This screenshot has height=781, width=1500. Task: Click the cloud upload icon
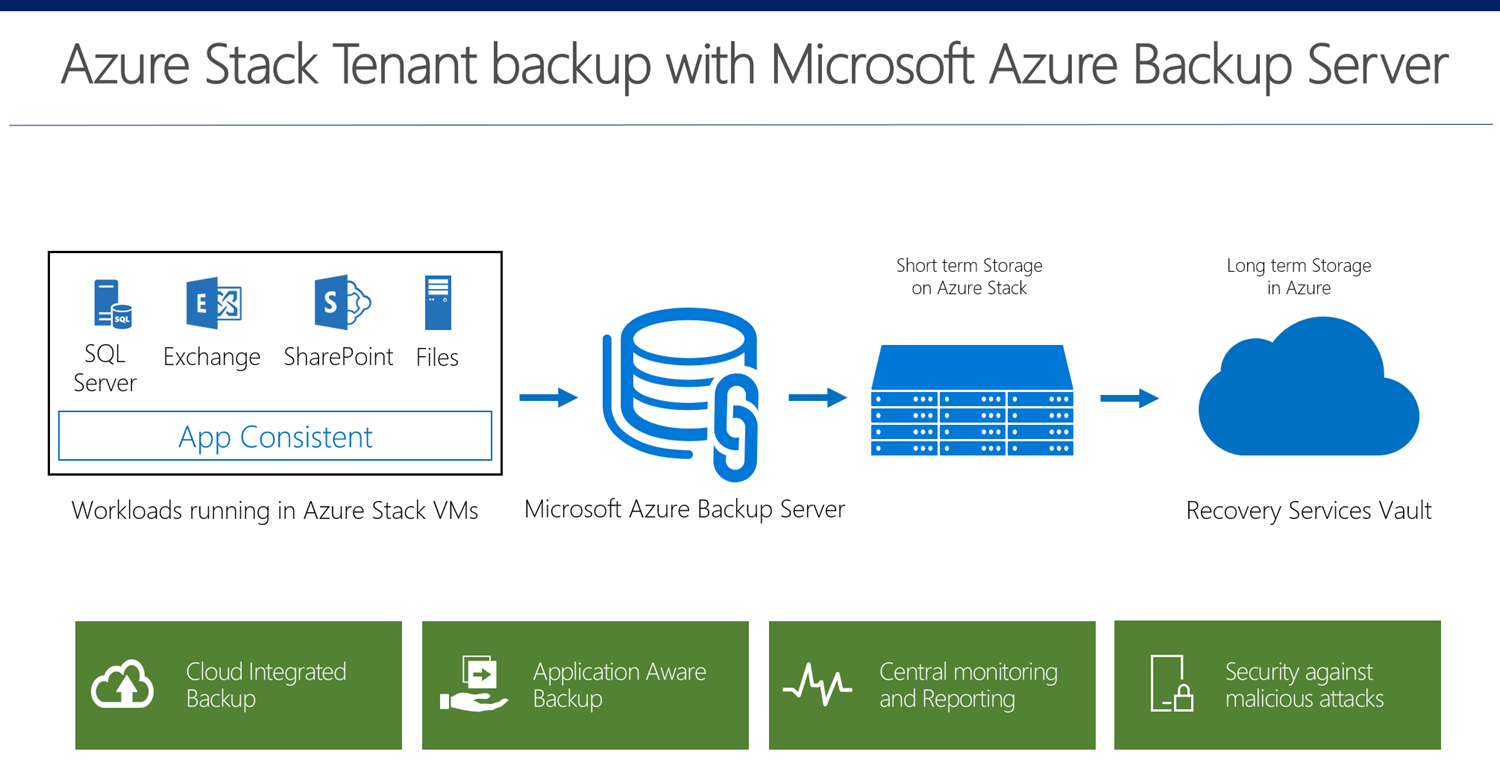tap(122, 685)
